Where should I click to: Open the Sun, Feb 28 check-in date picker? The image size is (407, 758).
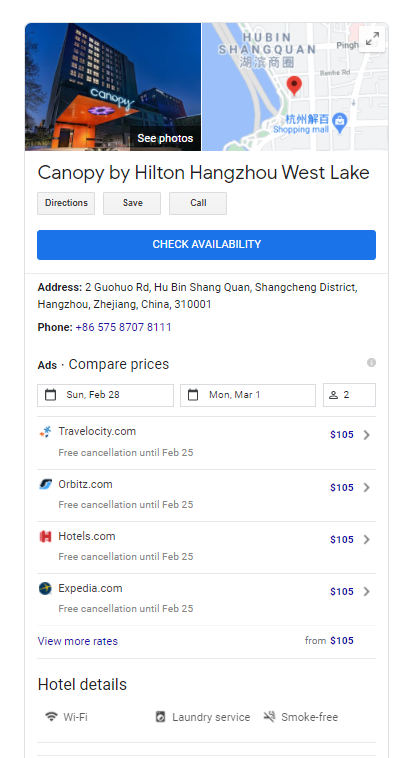[x=105, y=395]
